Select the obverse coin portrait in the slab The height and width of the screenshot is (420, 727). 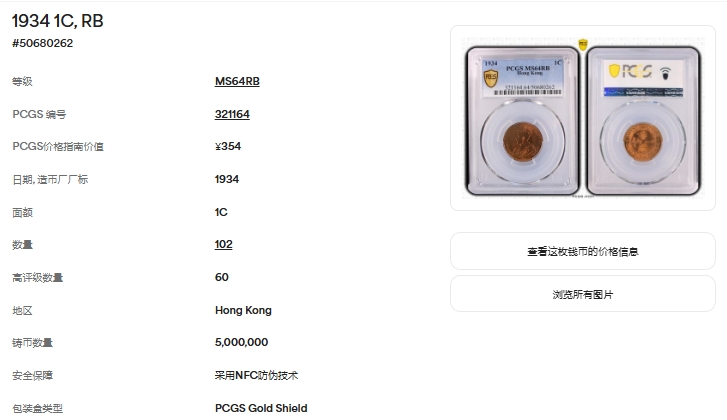pyautogui.click(x=523, y=142)
